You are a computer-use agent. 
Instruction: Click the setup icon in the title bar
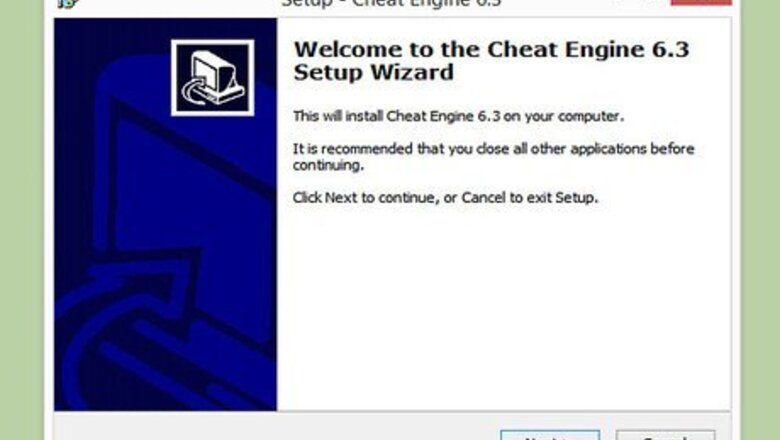pyautogui.click(x=68, y=3)
